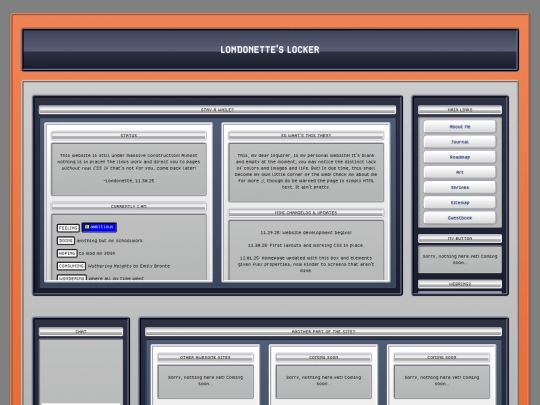Click the '~Londonette, 11.30.25' signature
540x405 pixels.
(x=129, y=180)
